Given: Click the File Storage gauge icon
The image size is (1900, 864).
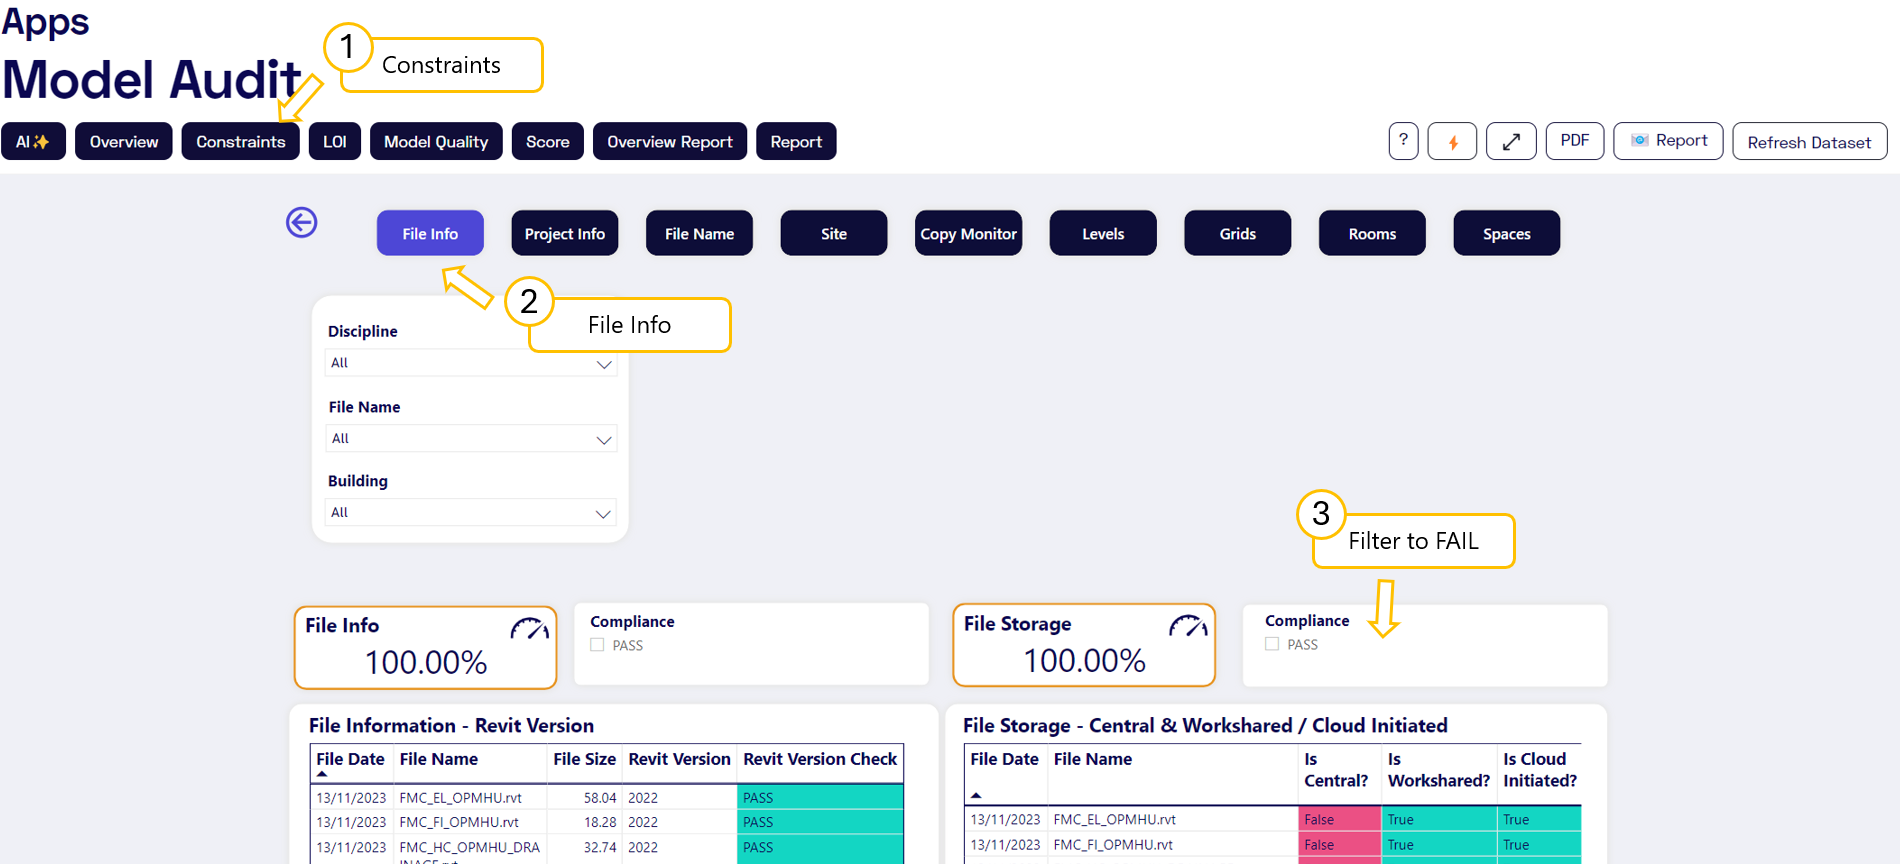Looking at the screenshot, I should [1188, 627].
